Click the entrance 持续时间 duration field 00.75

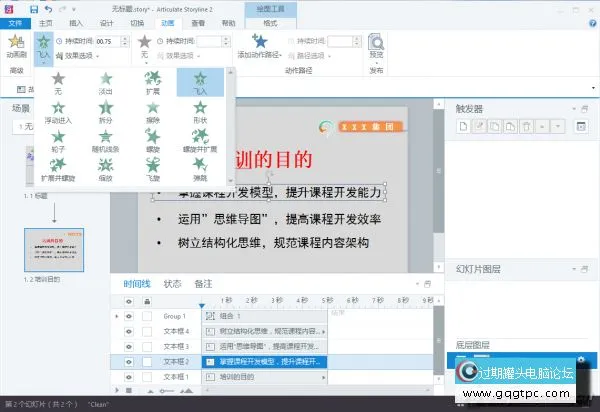108,41
